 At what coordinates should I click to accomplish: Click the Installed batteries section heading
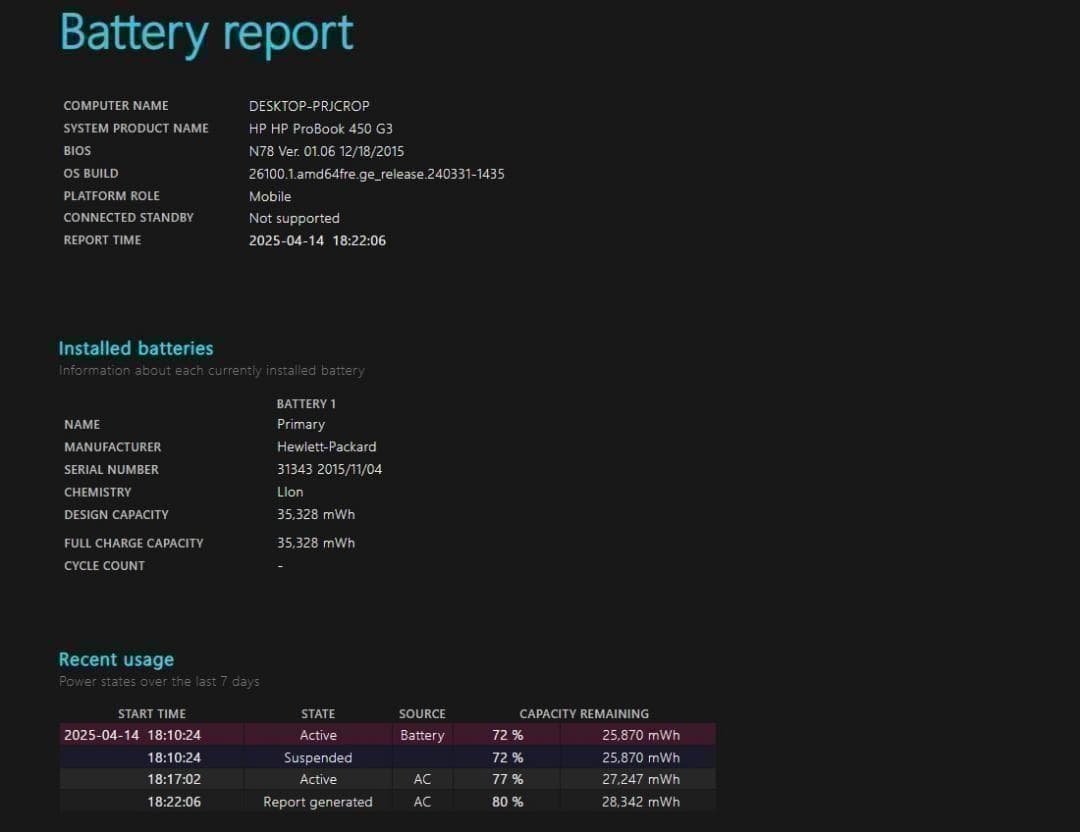pyautogui.click(x=136, y=348)
